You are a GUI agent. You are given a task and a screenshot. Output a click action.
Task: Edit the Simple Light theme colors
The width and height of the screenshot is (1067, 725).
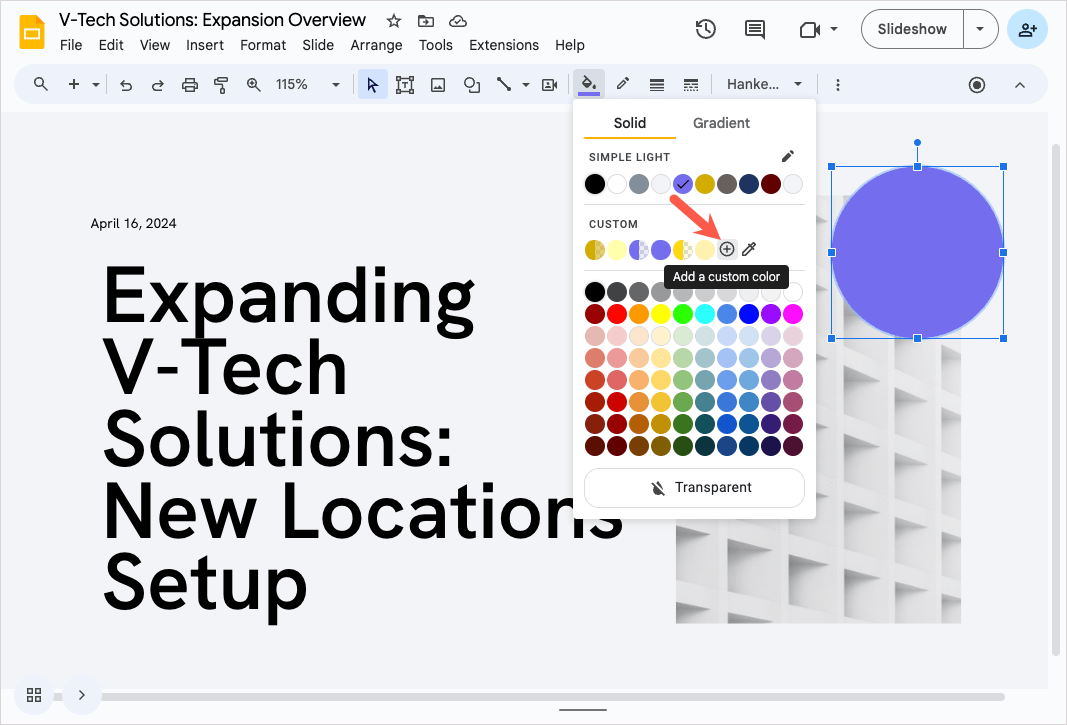point(788,156)
